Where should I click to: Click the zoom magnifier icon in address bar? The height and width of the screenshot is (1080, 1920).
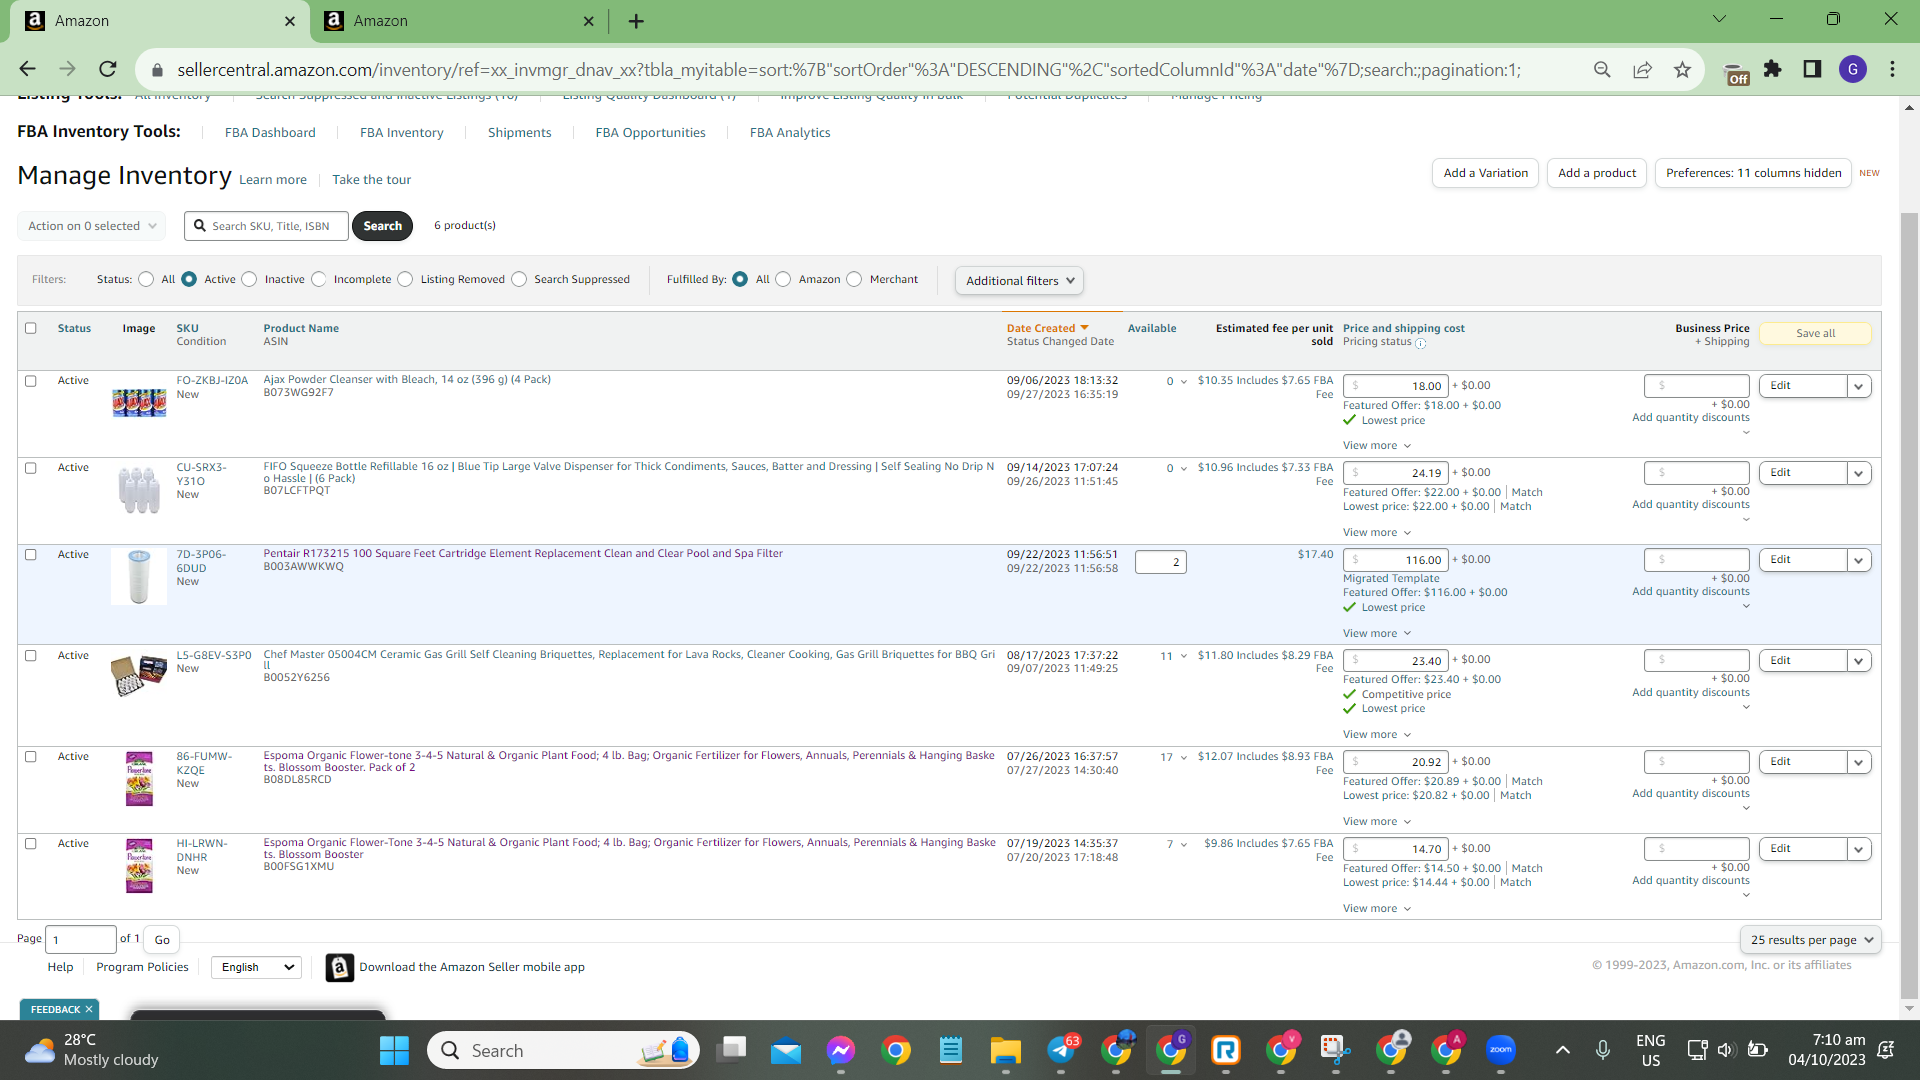pyautogui.click(x=1602, y=69)
